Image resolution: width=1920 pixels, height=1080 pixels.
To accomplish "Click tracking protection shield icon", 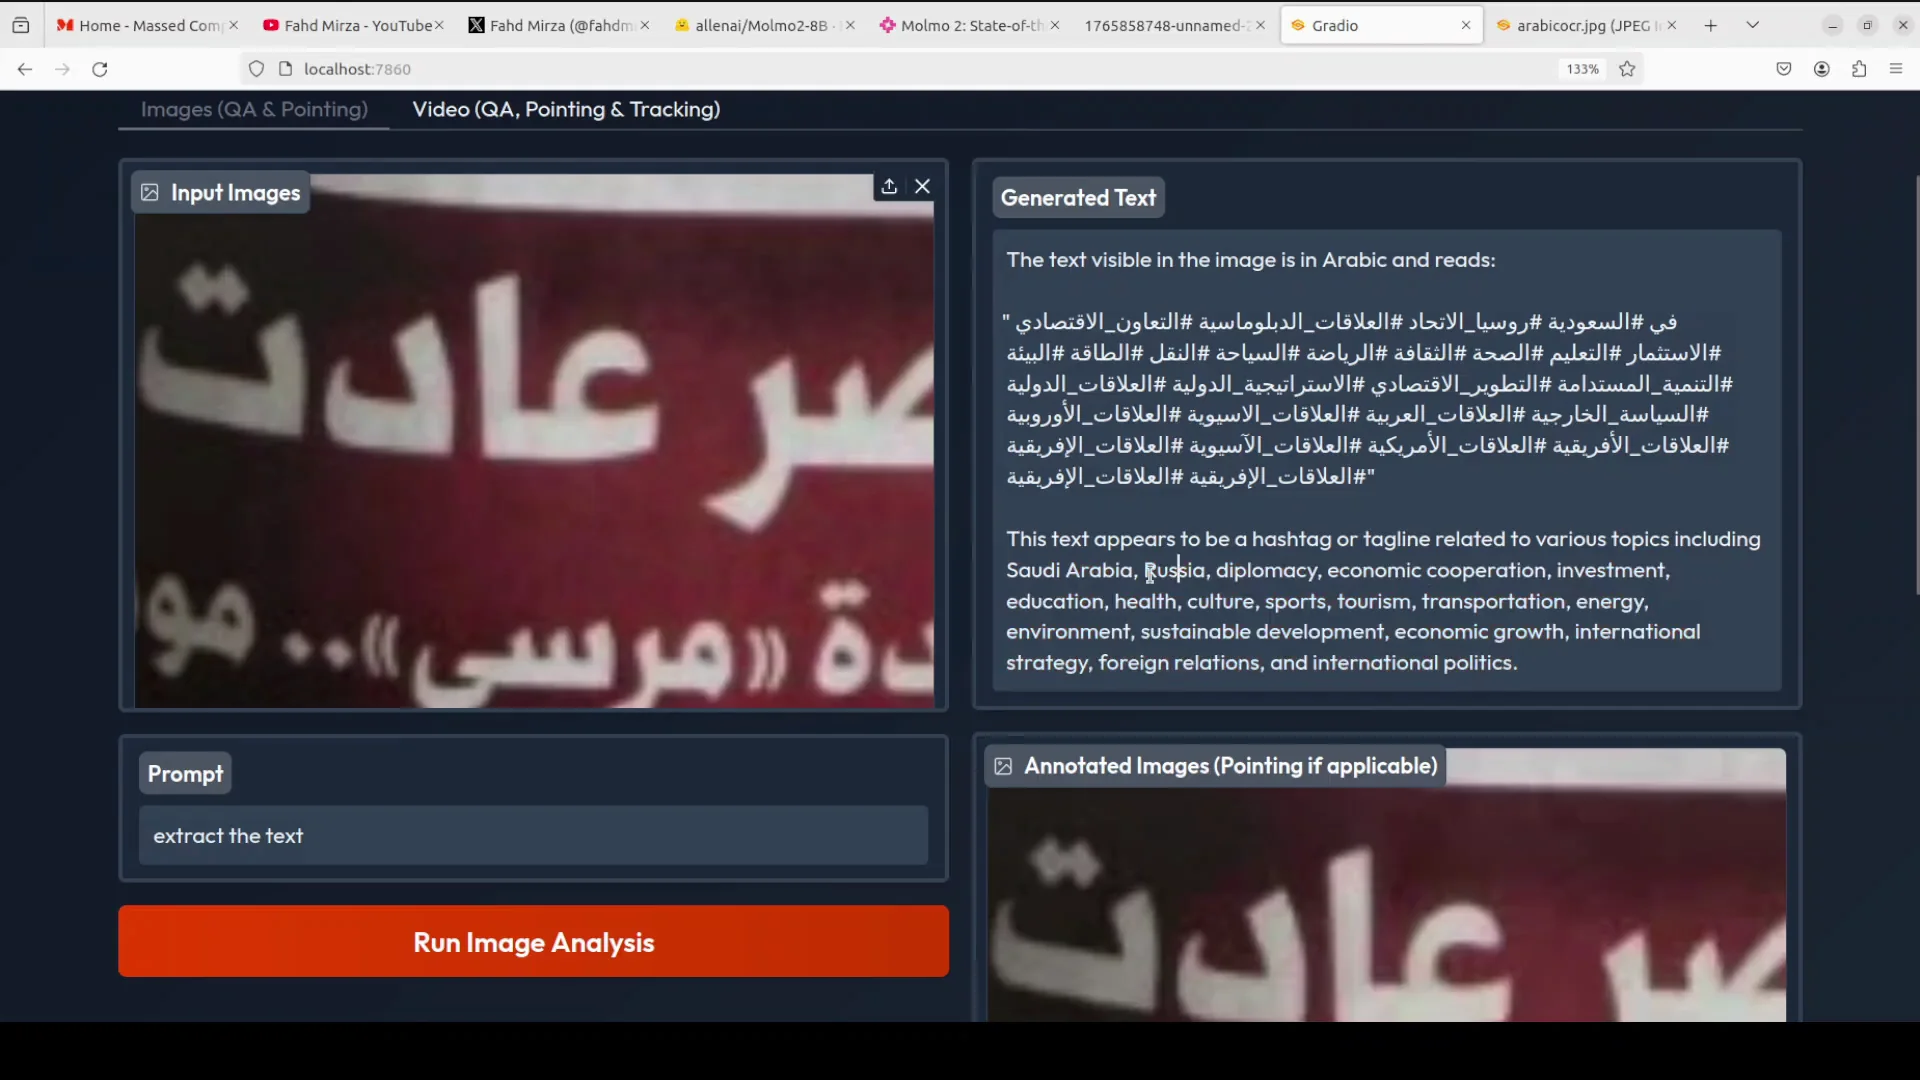I will 256,69.
